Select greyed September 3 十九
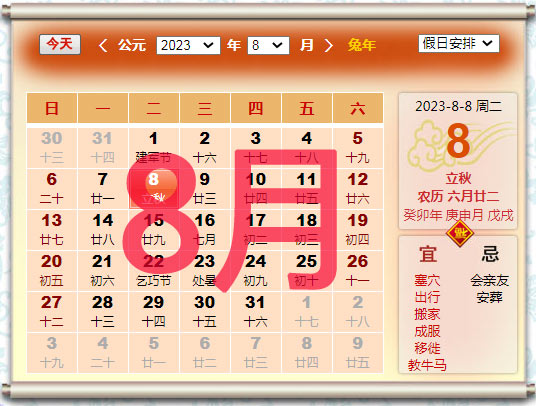 click(52, 353)
